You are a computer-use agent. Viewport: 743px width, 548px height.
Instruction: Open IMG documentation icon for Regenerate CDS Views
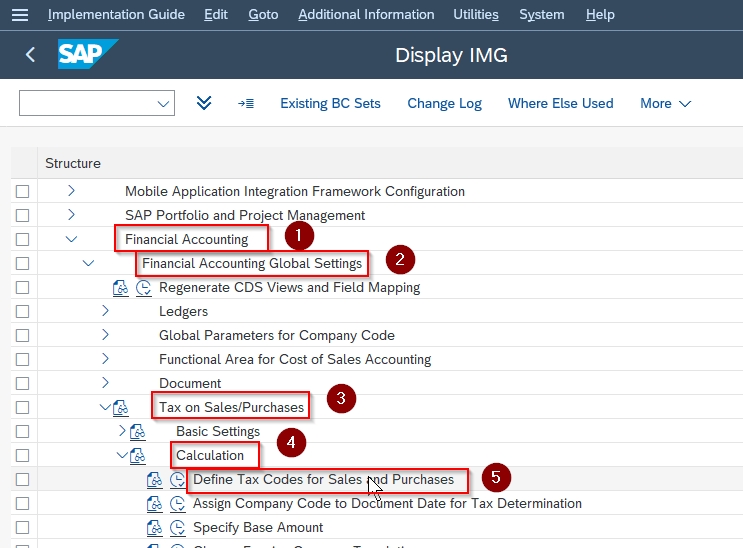tap(120, 288)
